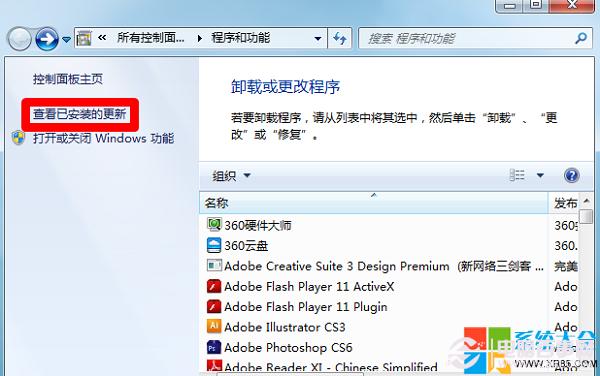The width and height of the screenshot is (600, 376).
Task: Click publisher cell of Adobe Creative Suite row
Action: [566, 266]
